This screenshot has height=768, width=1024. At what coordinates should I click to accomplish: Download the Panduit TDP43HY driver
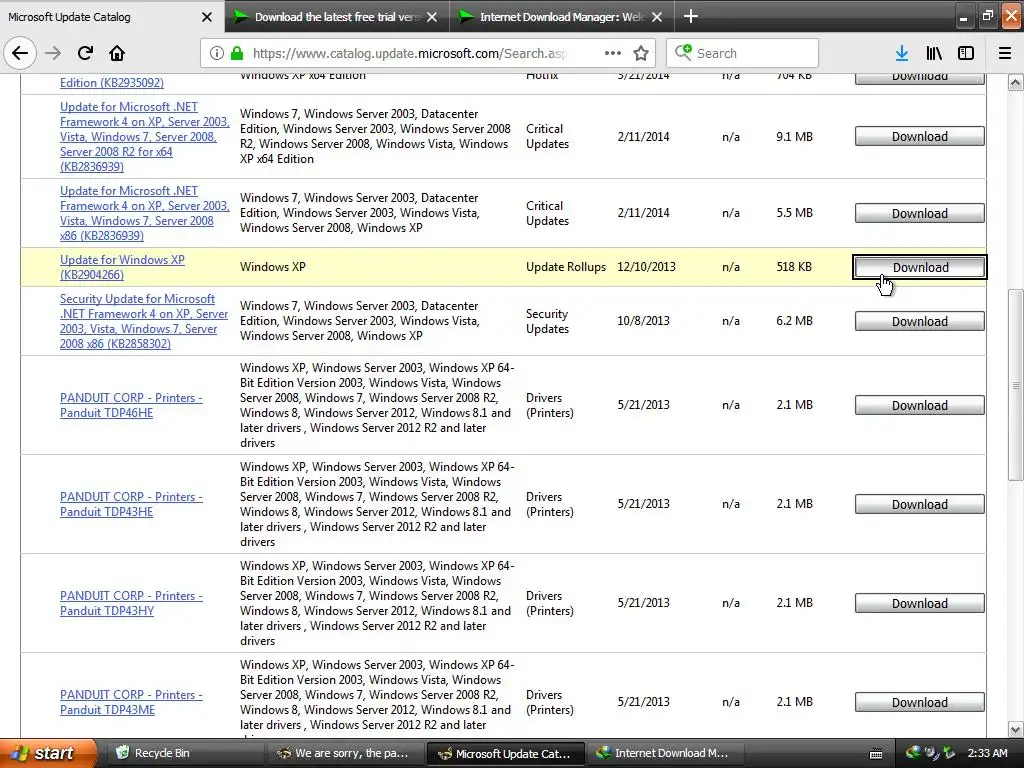(920, 603)
